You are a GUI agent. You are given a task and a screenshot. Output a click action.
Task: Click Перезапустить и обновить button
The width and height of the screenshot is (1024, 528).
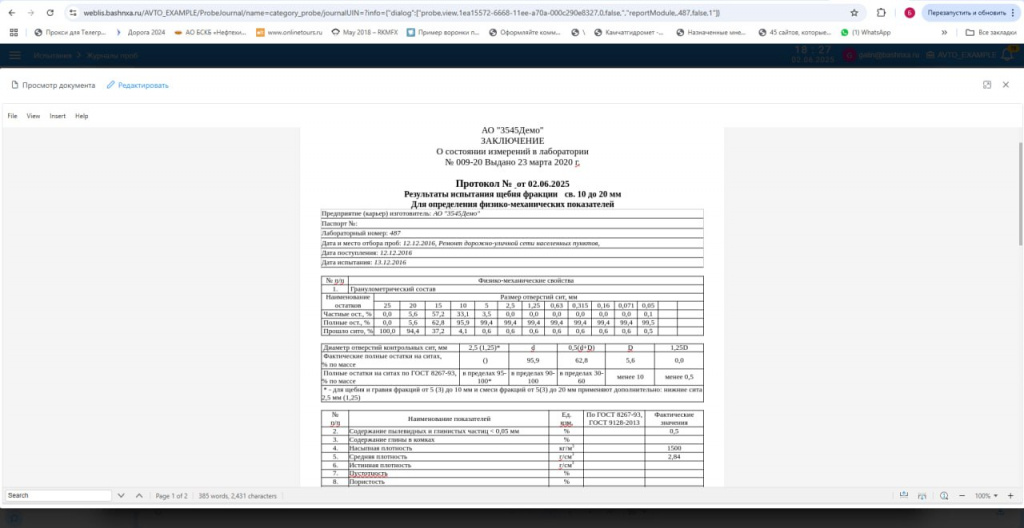(x=966, y=12)
